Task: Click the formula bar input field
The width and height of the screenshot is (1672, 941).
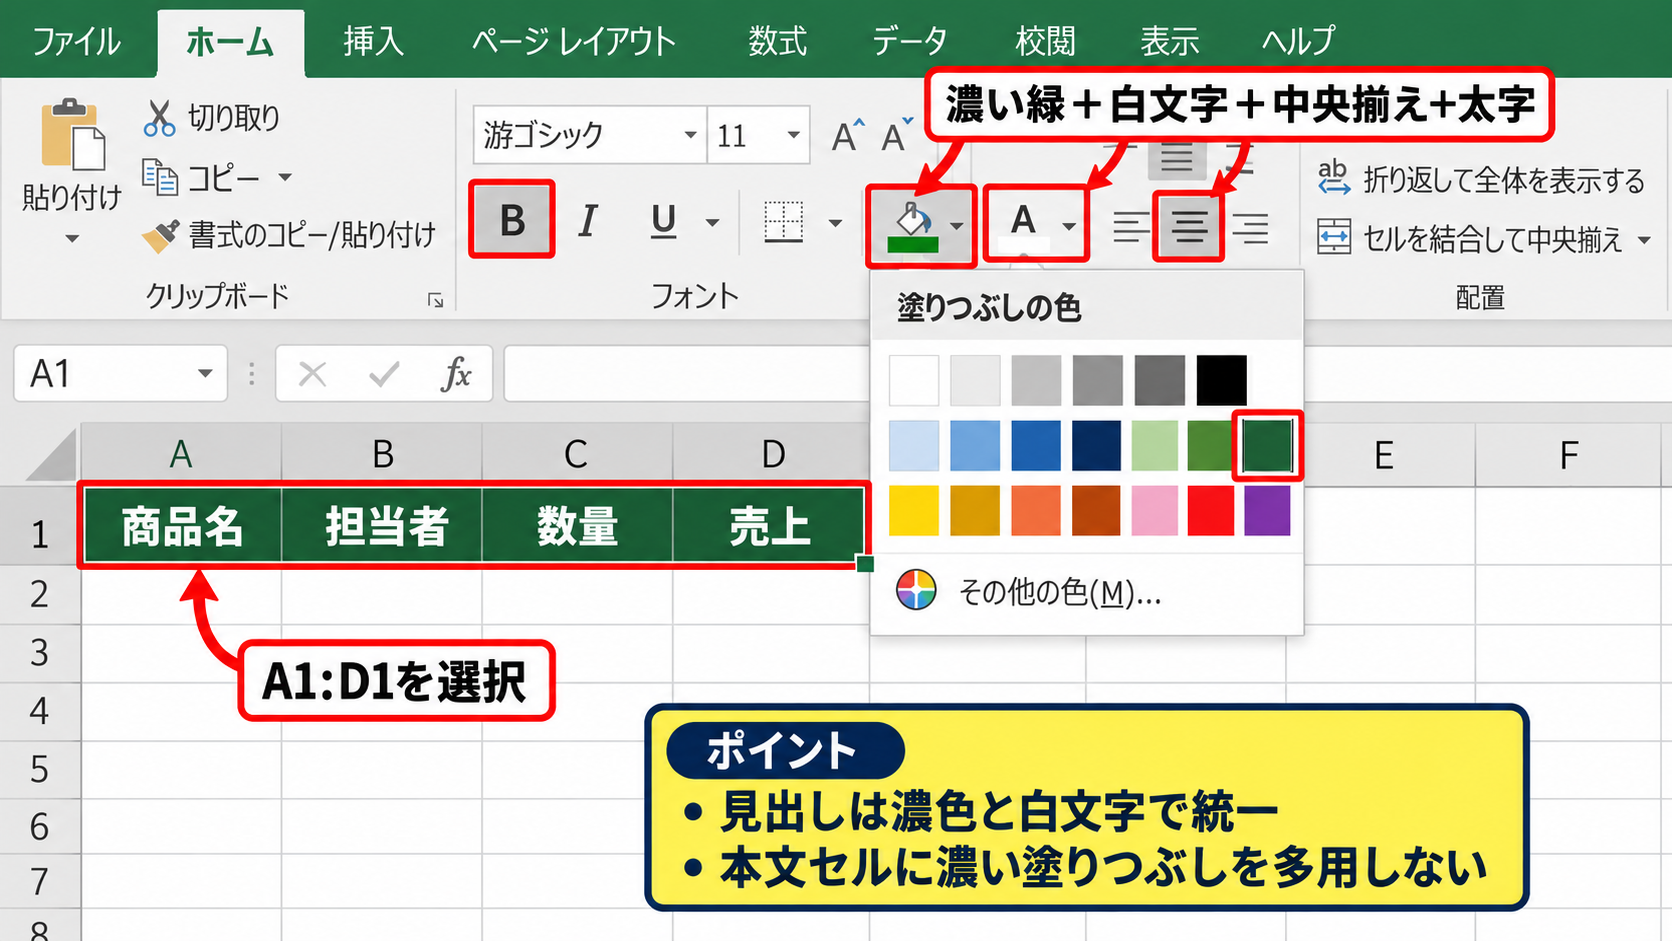Action: pos(686,374)
